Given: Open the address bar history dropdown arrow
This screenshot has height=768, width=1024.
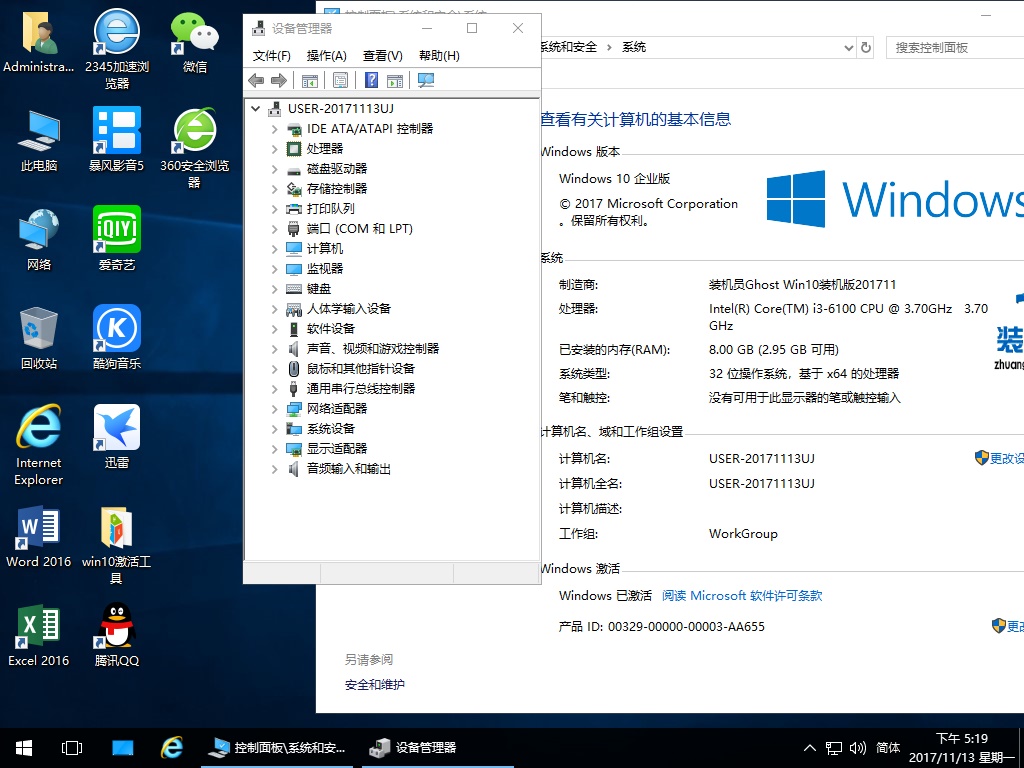Looking at the screenshot, I should (x=849, y=47).
